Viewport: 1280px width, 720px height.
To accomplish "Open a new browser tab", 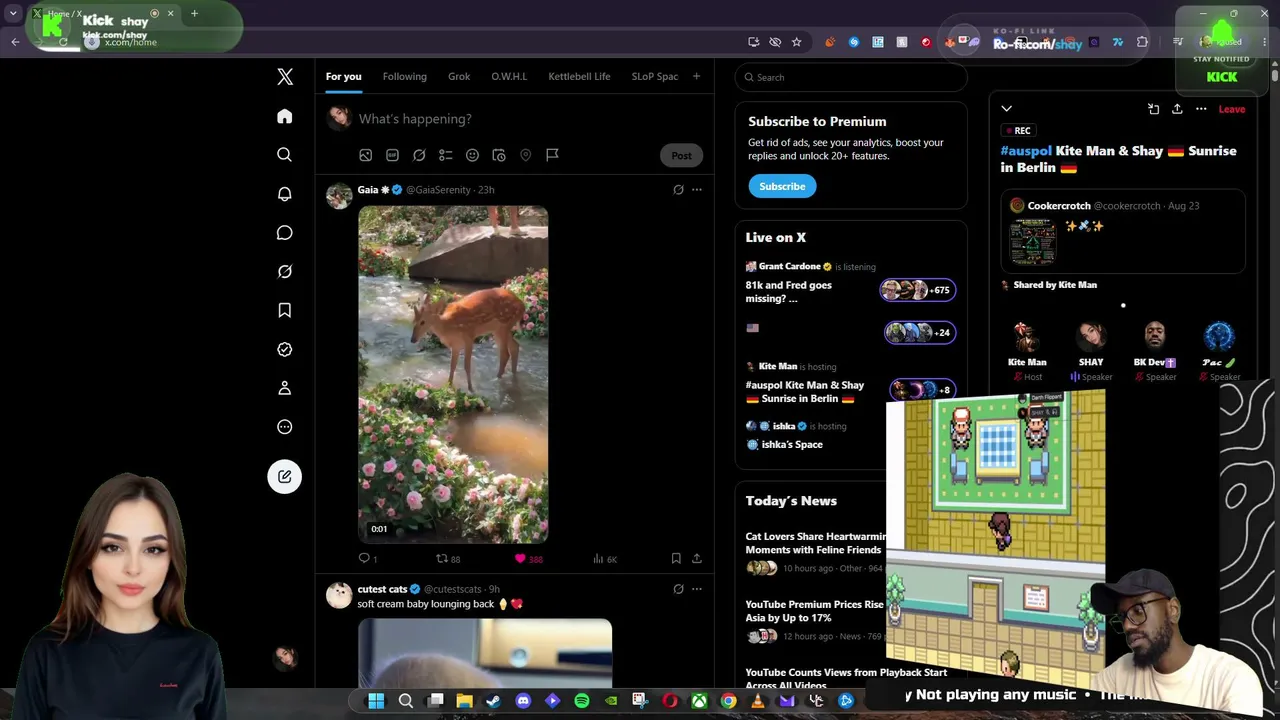I will [x=194, y=14].
